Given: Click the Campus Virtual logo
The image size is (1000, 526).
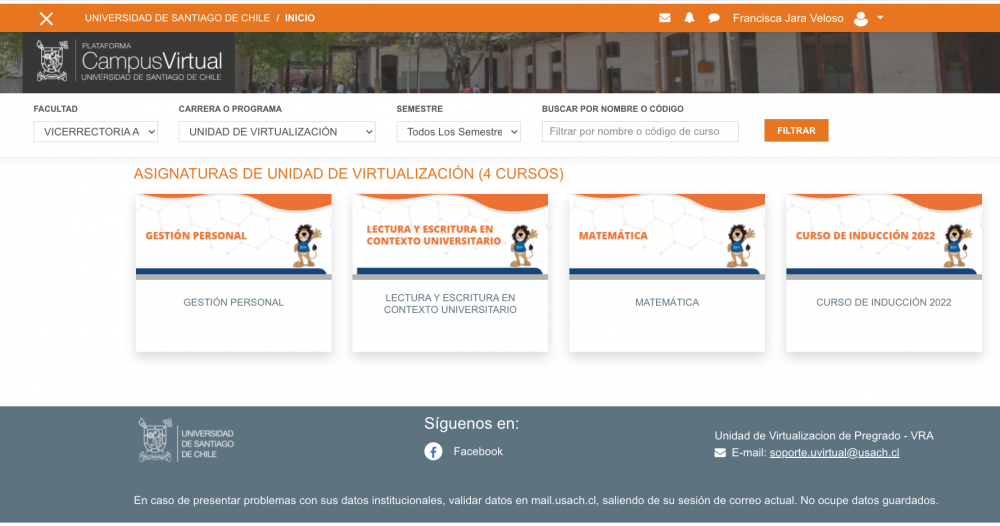Looking at the screenshot, I should pos(129,61).
